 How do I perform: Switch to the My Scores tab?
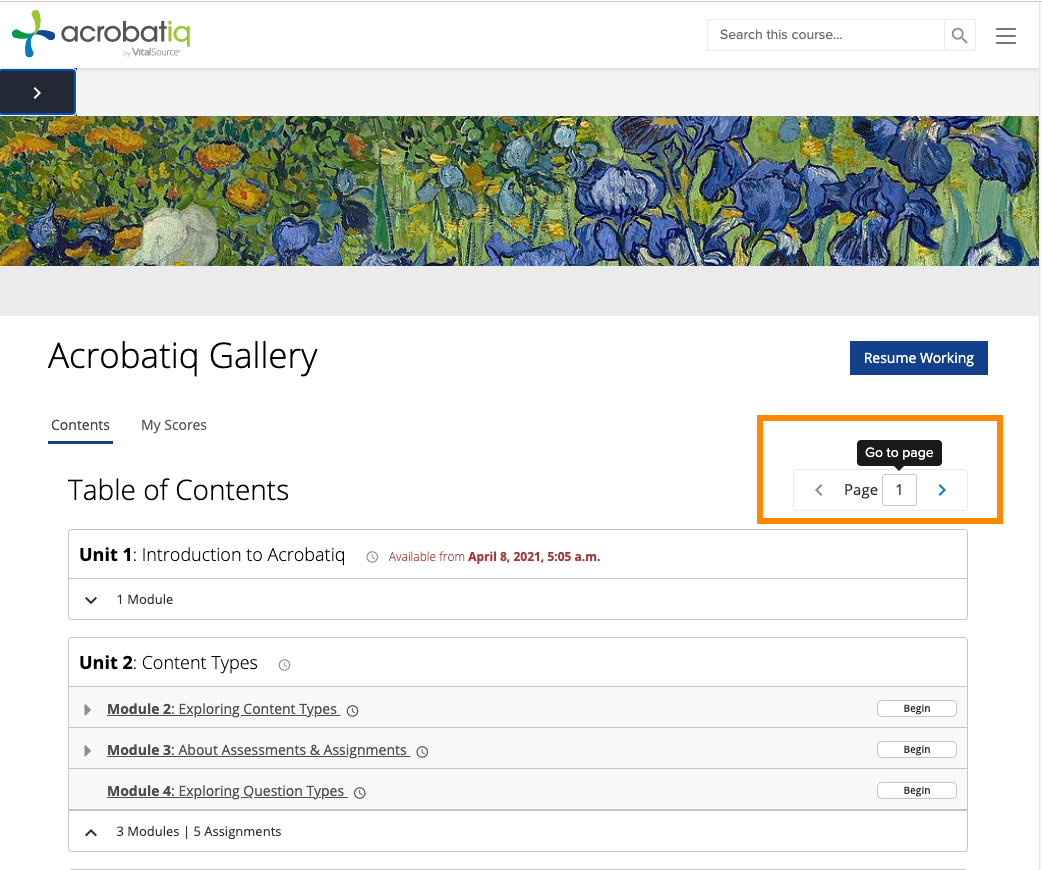[x=173, y=424]
